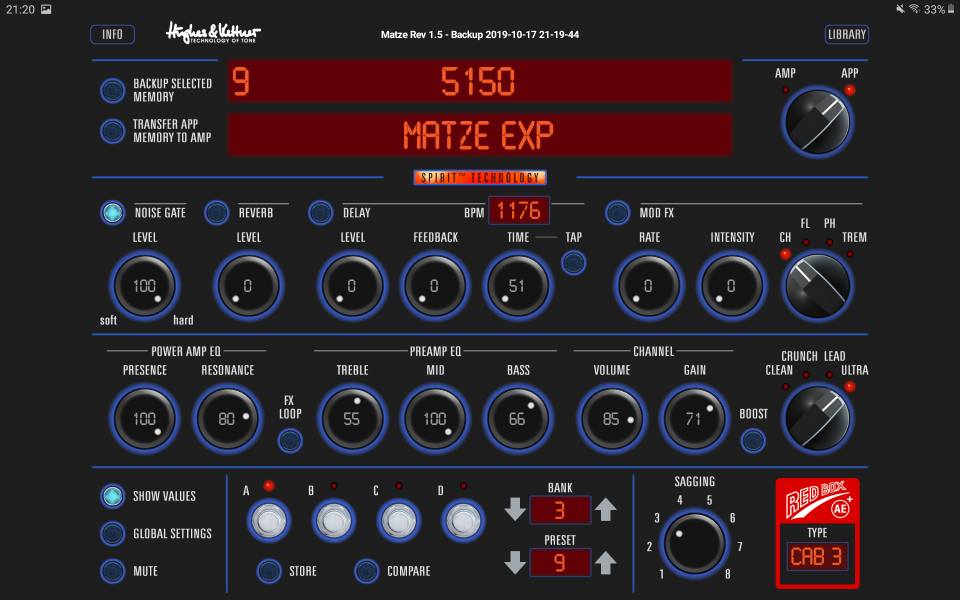Select preset footswitch C
Screen dimensions: 960x600
(399, 520)
